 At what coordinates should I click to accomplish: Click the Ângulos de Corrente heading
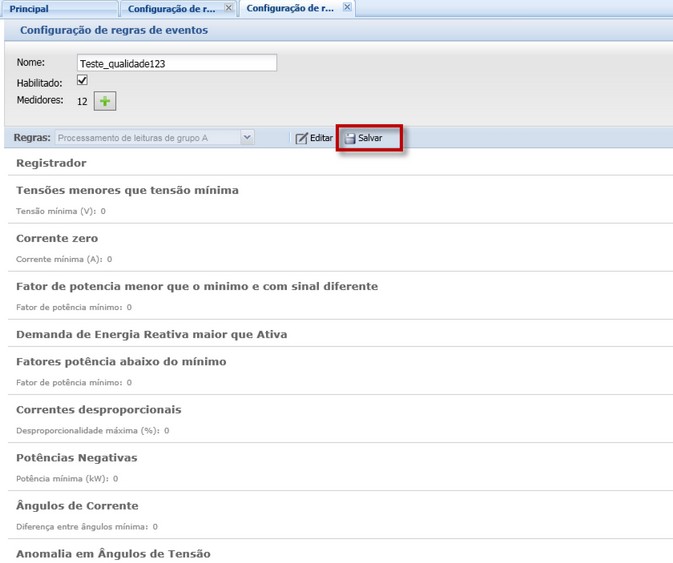point(77,506)
